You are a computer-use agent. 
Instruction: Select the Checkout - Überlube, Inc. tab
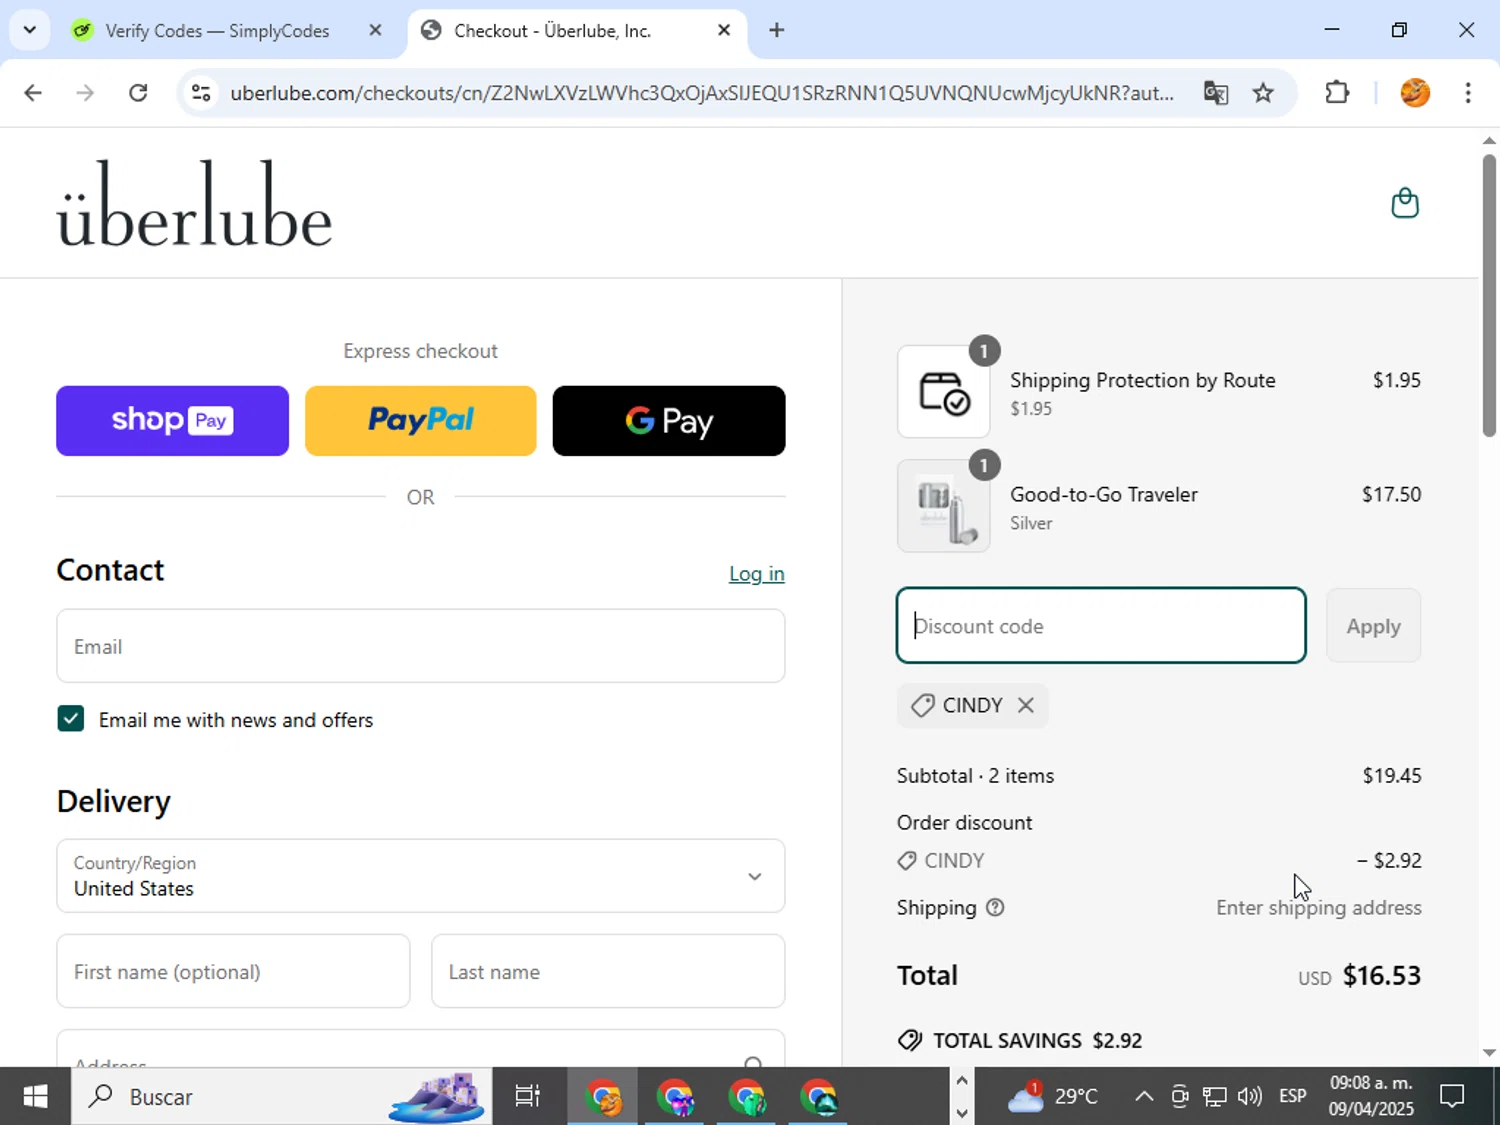(x=552, y=31)
